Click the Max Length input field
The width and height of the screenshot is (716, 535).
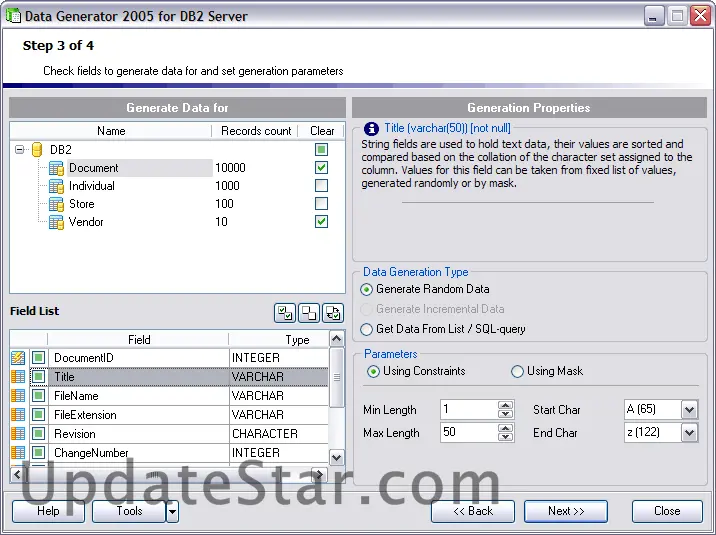tap(469, 432)
